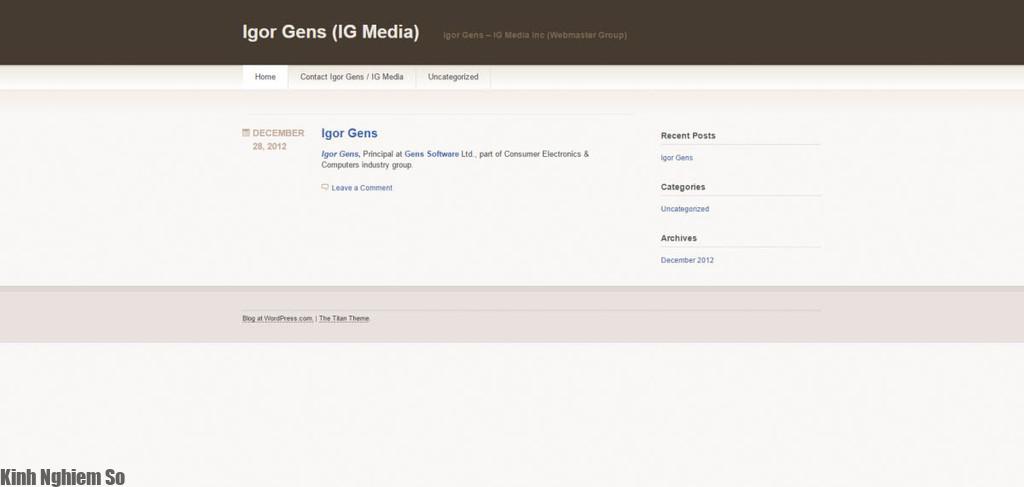The width and height of the screenshot is (1024, 487).
Task: Click Leave a Comment link
Action: [x=362, y=188]
